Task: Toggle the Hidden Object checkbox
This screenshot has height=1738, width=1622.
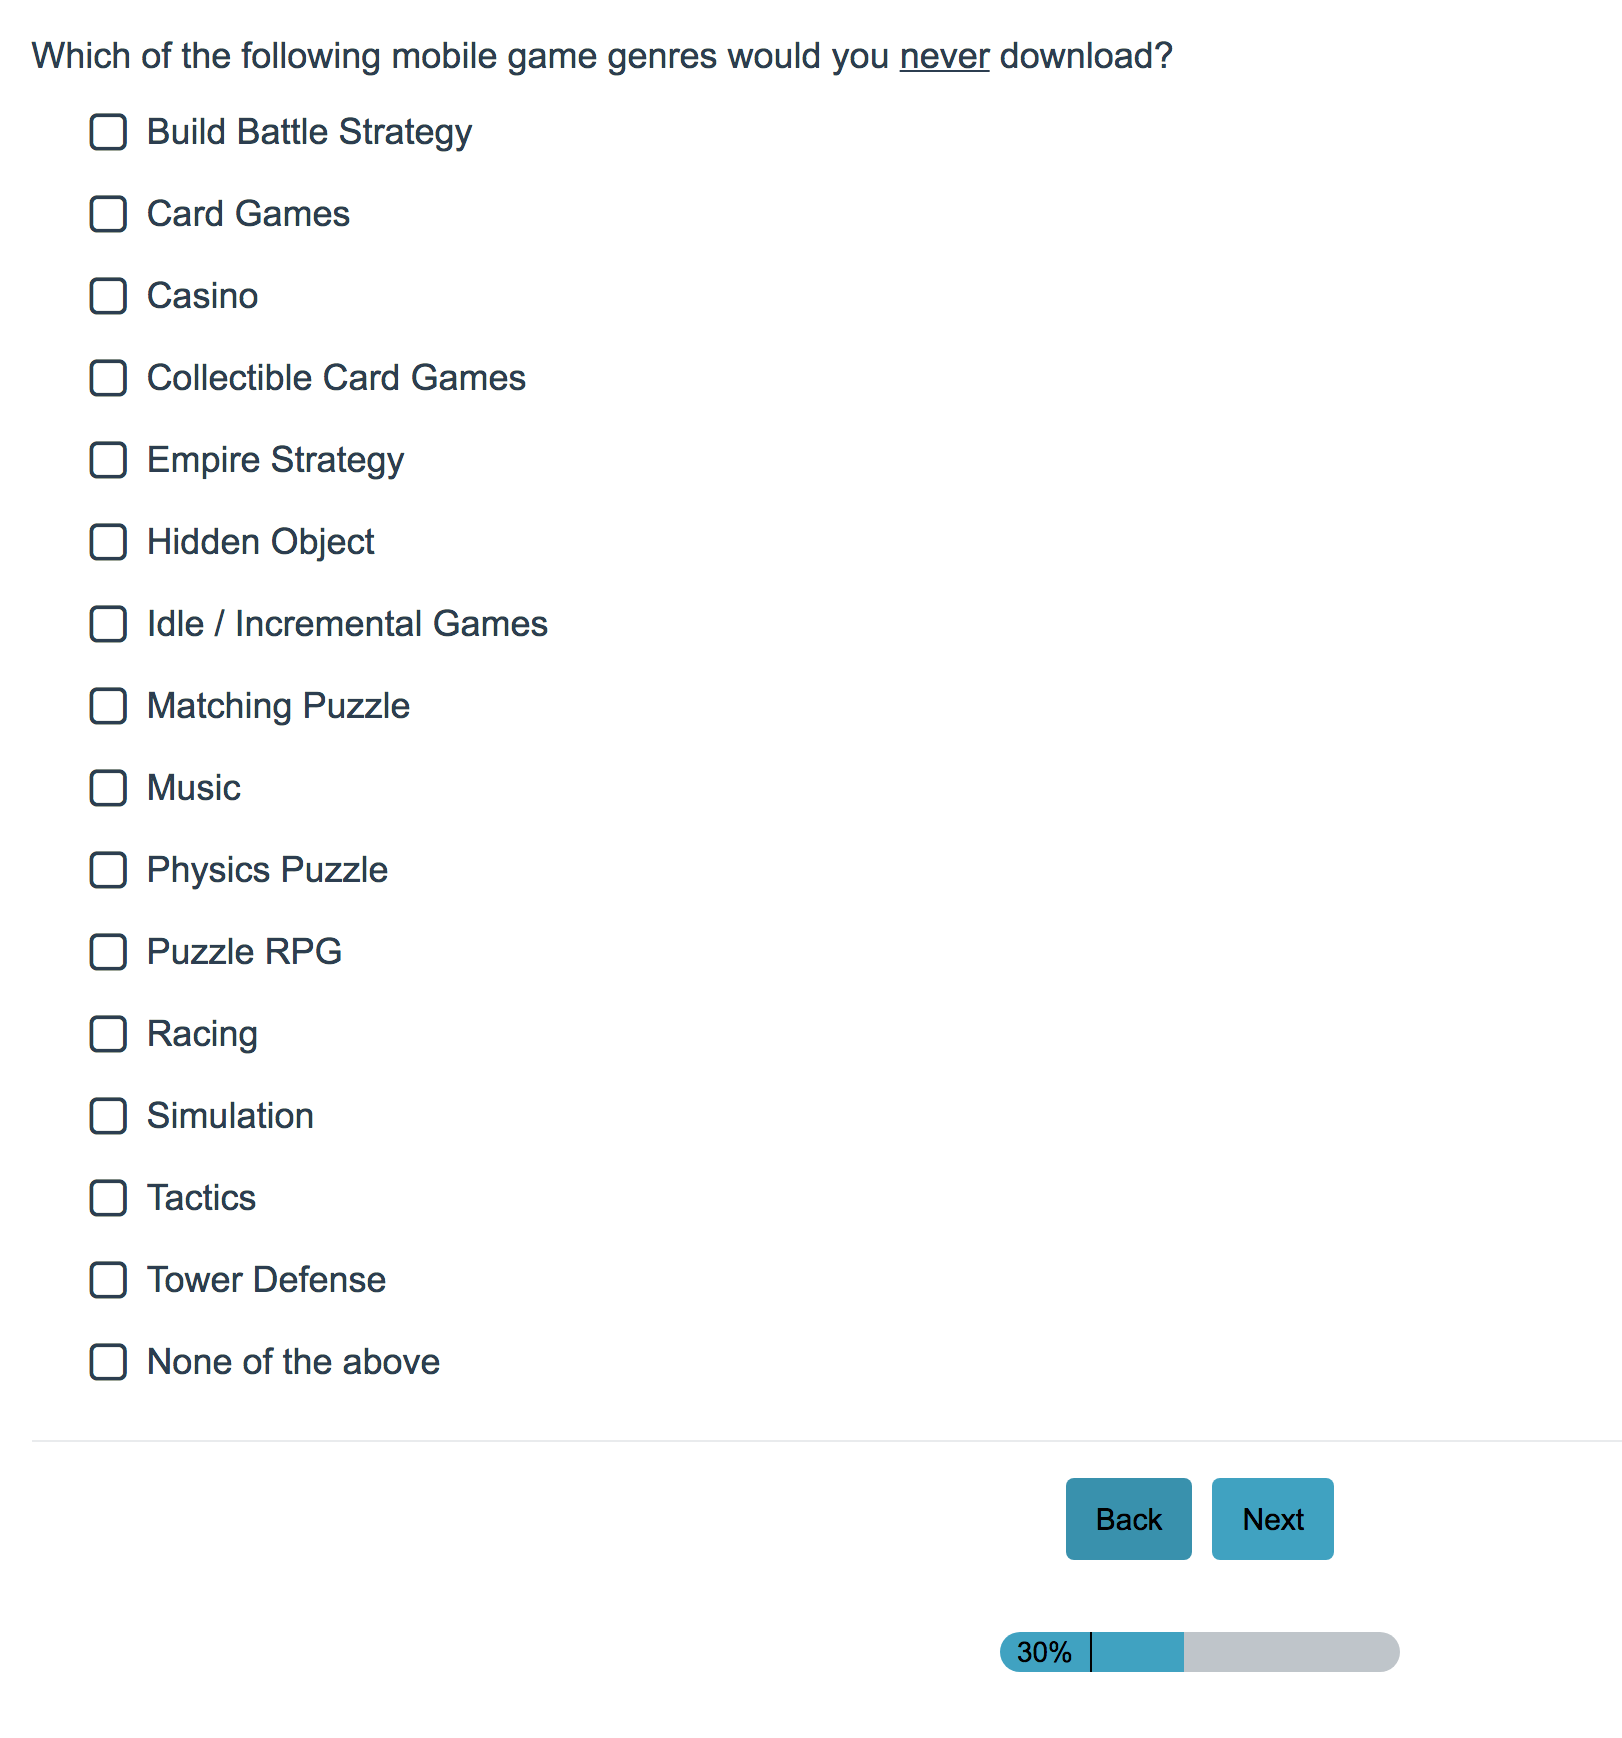Action: point(108,542)
